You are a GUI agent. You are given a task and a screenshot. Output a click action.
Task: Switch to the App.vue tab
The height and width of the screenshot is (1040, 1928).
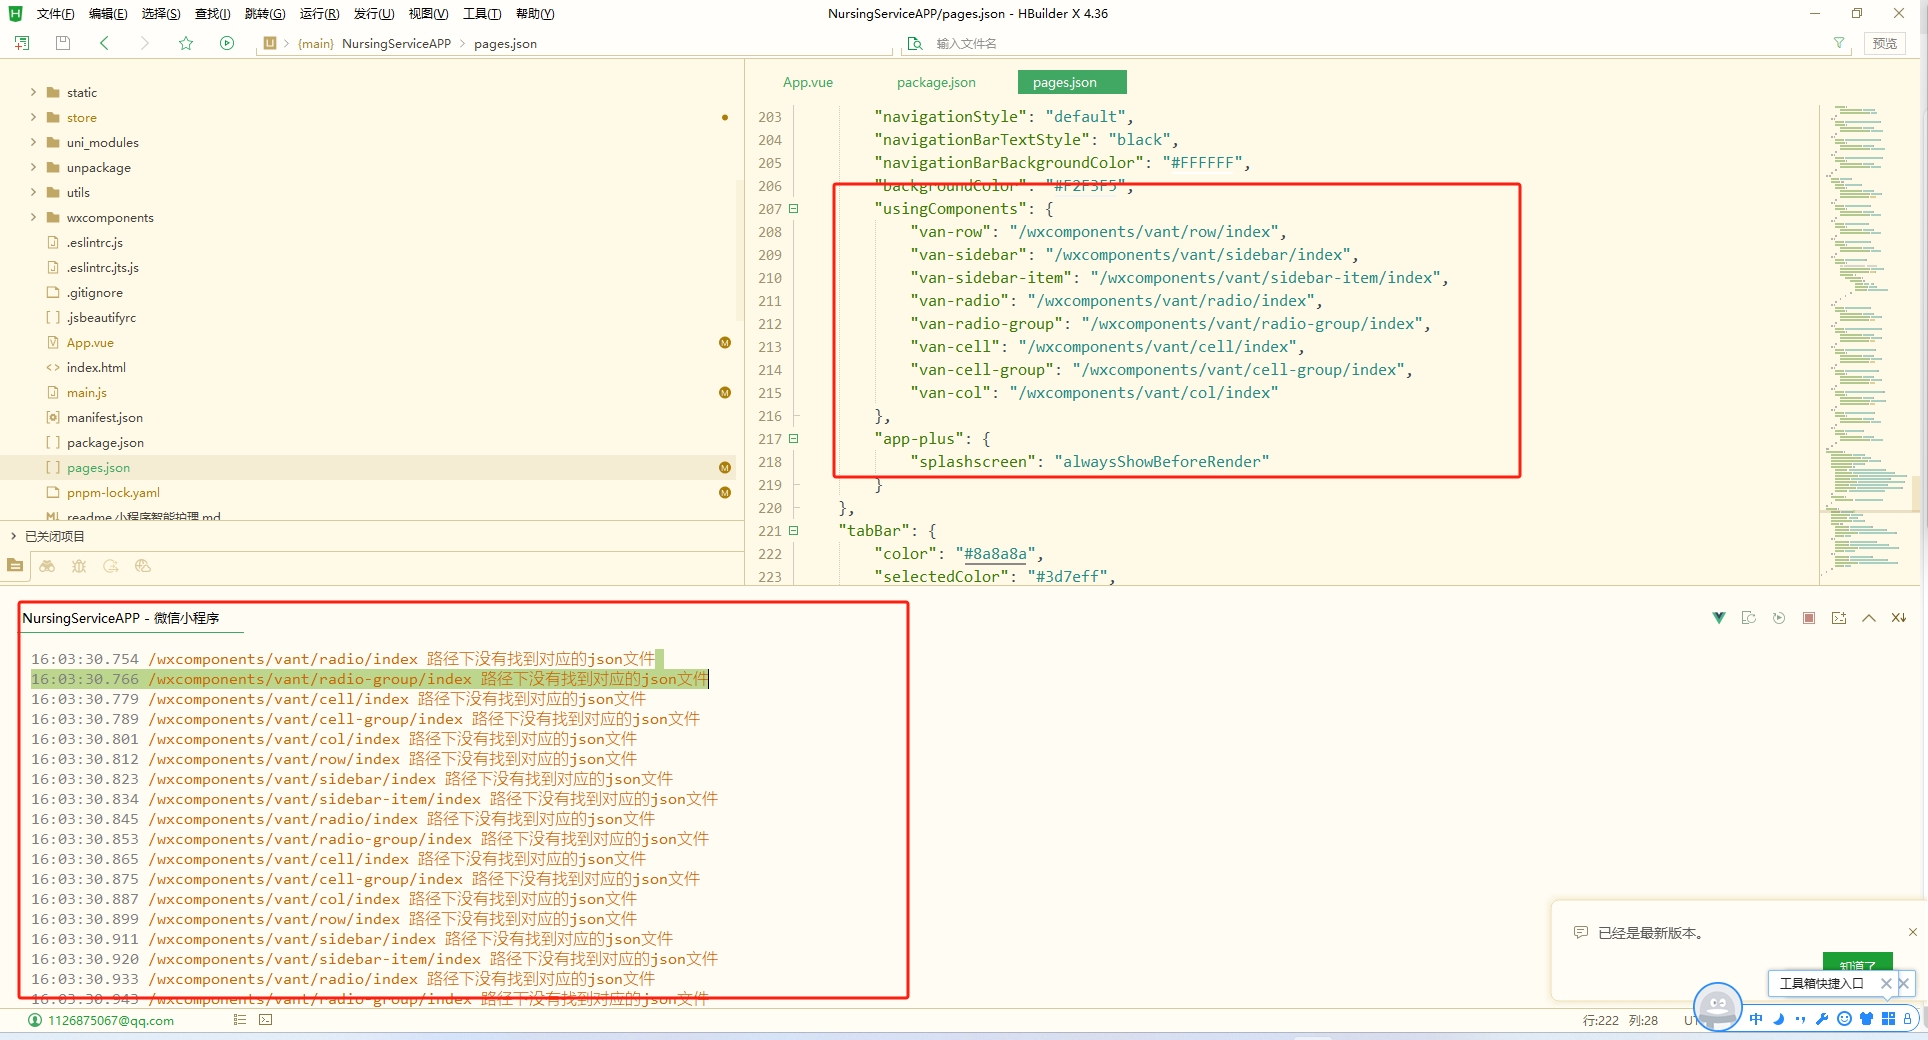(808, 82)
